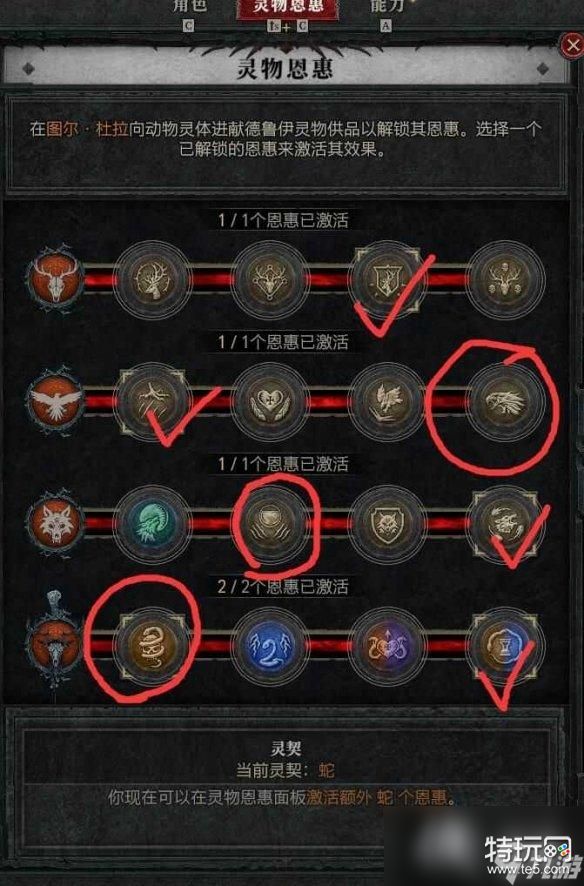Pick the purple twin snakes boon
The height and width of the screenshot is (886, 584).
coord(387,646)
